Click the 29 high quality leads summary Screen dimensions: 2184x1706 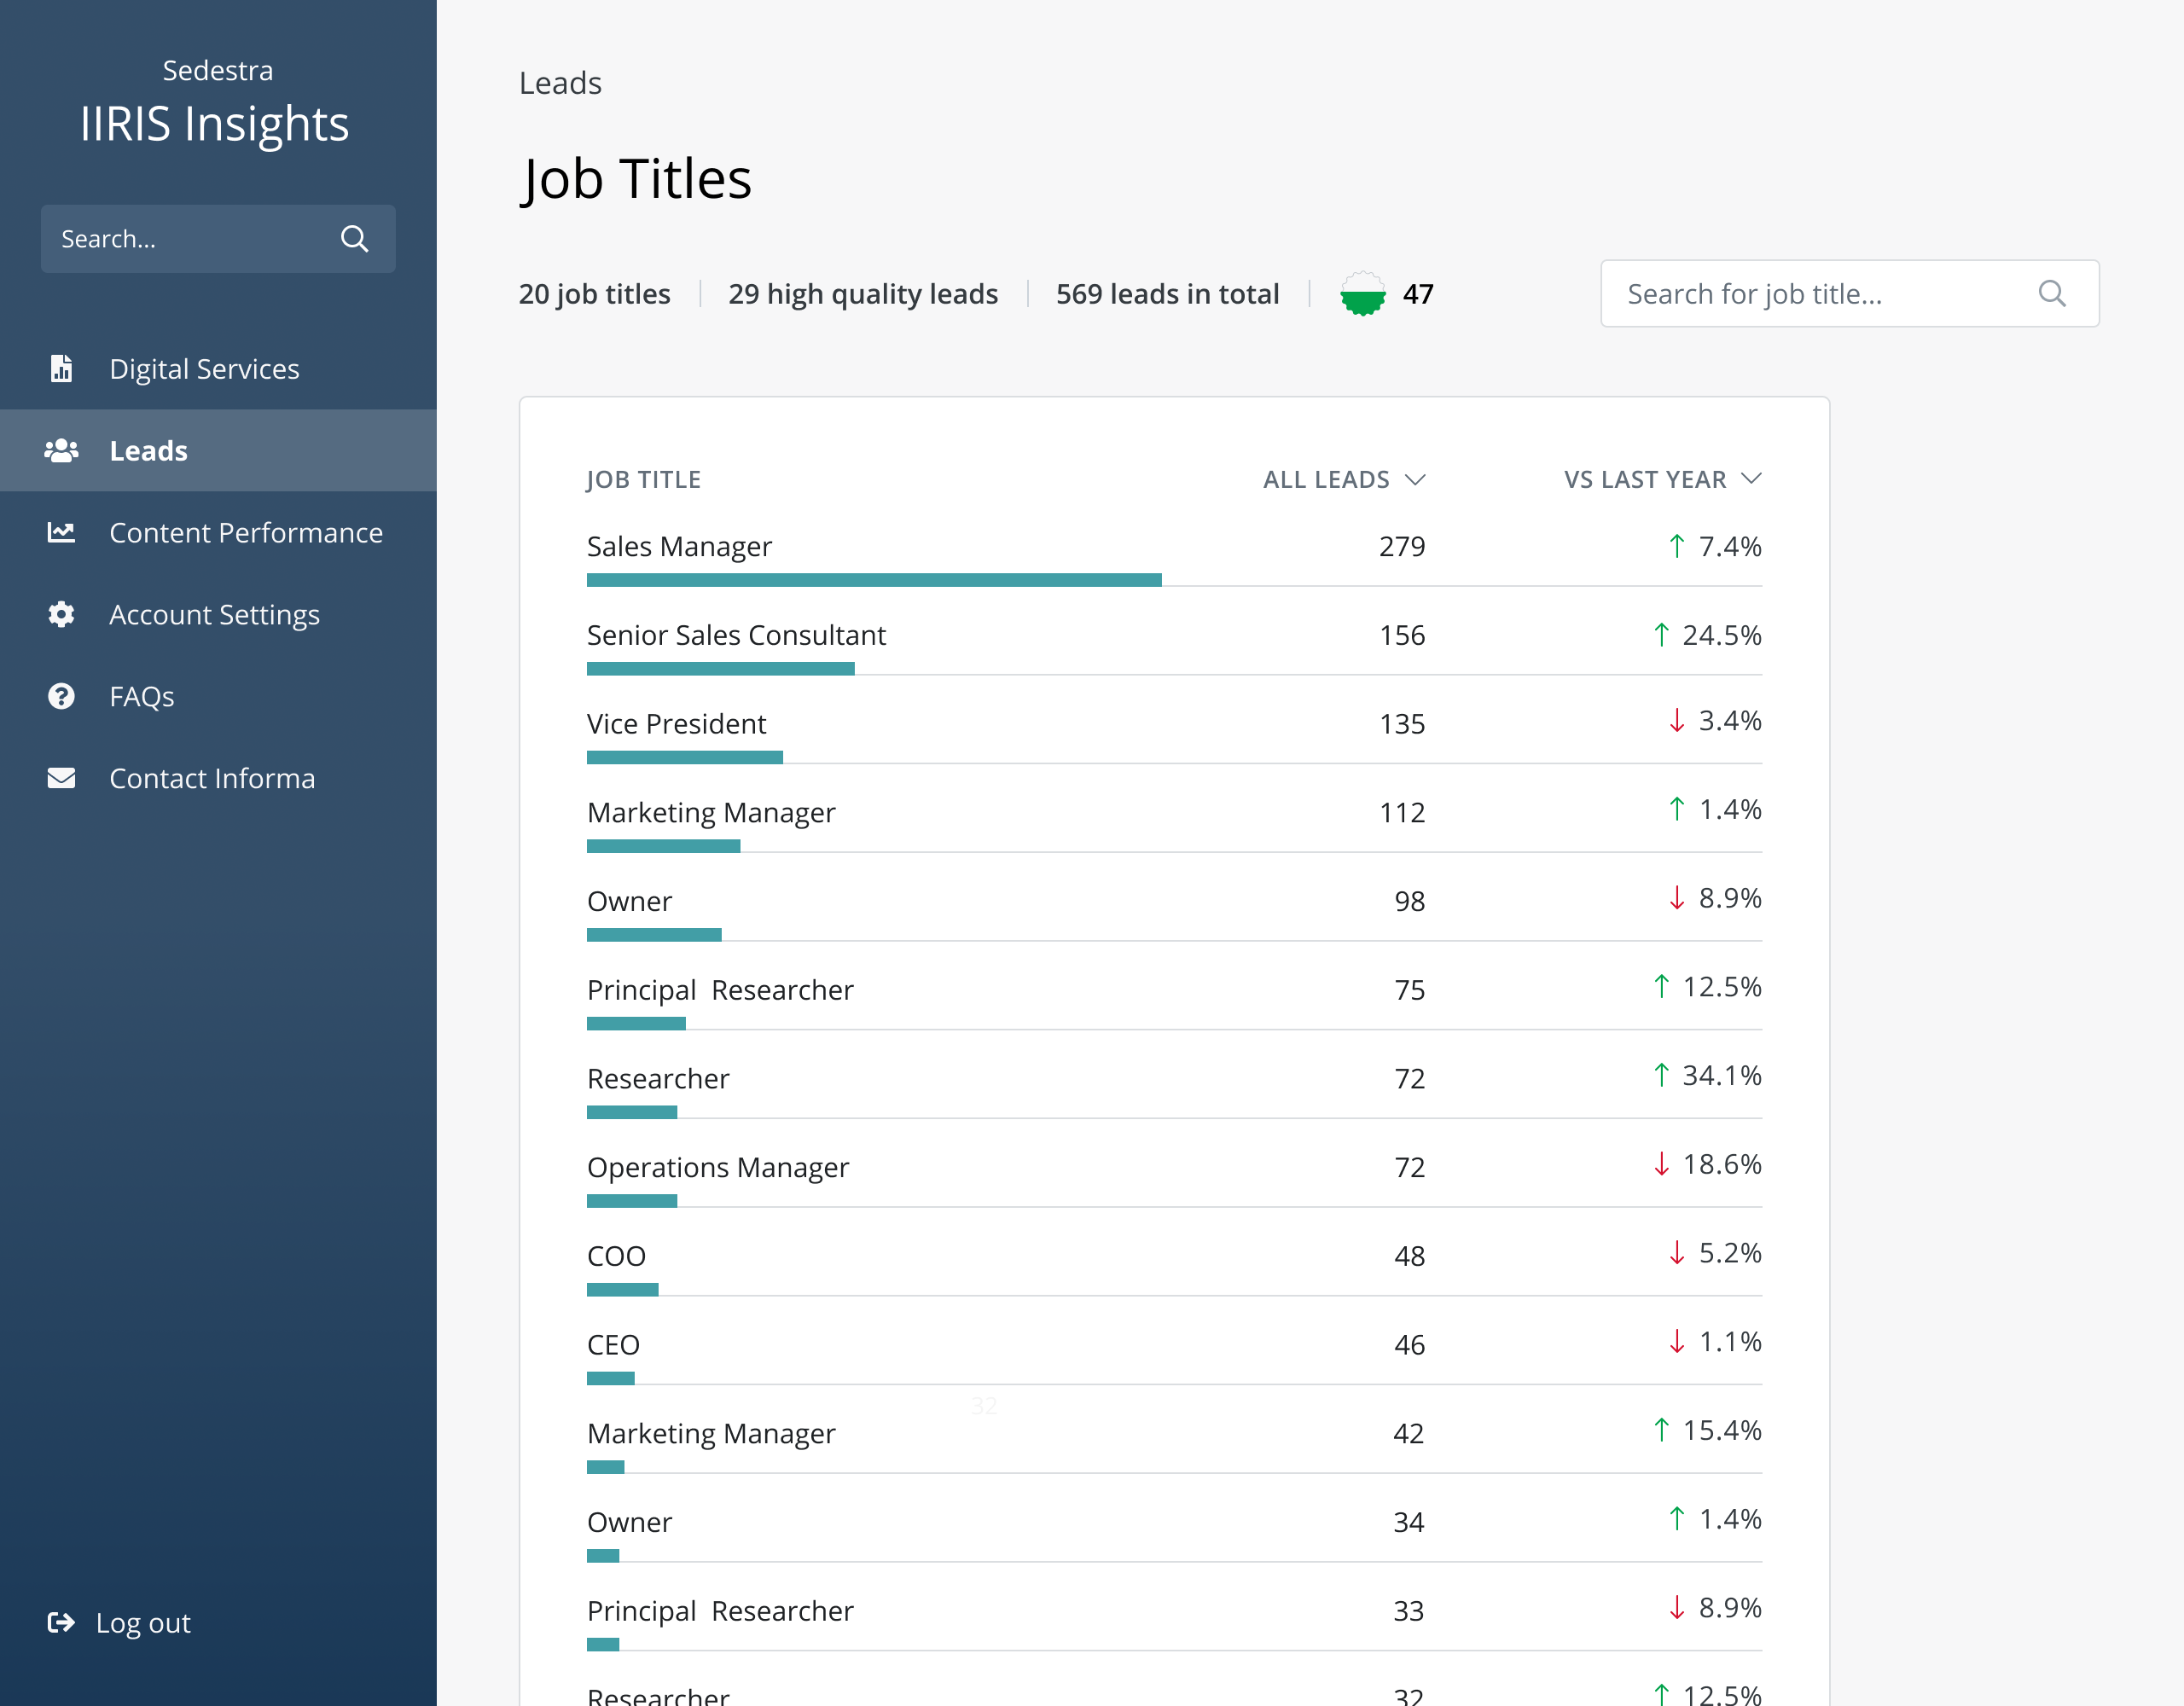click(863, 294)
